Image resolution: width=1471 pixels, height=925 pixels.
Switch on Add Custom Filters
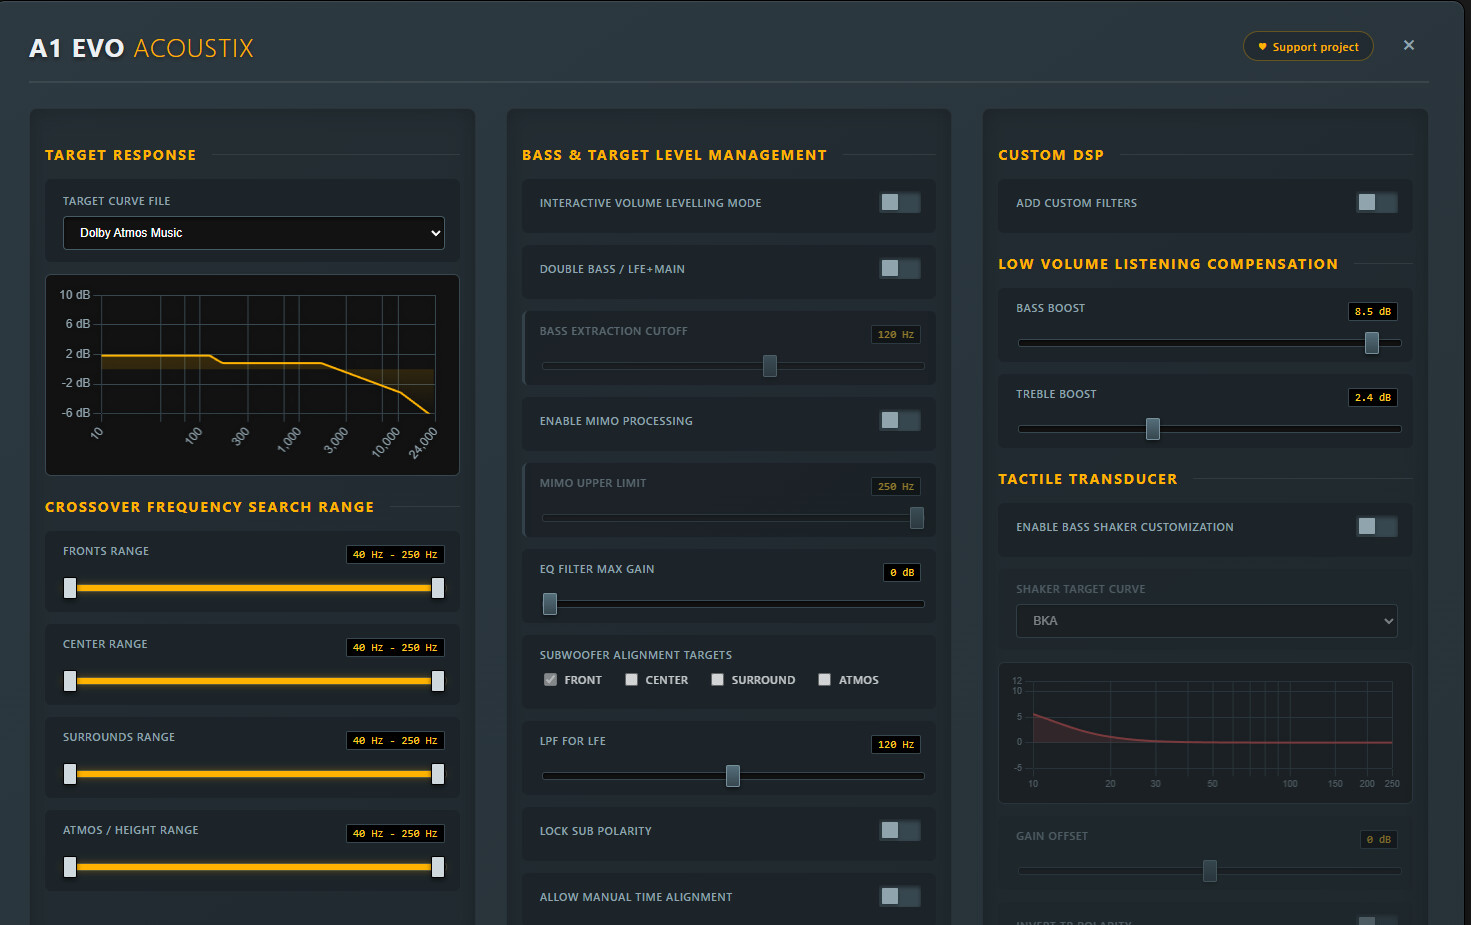1376,203
